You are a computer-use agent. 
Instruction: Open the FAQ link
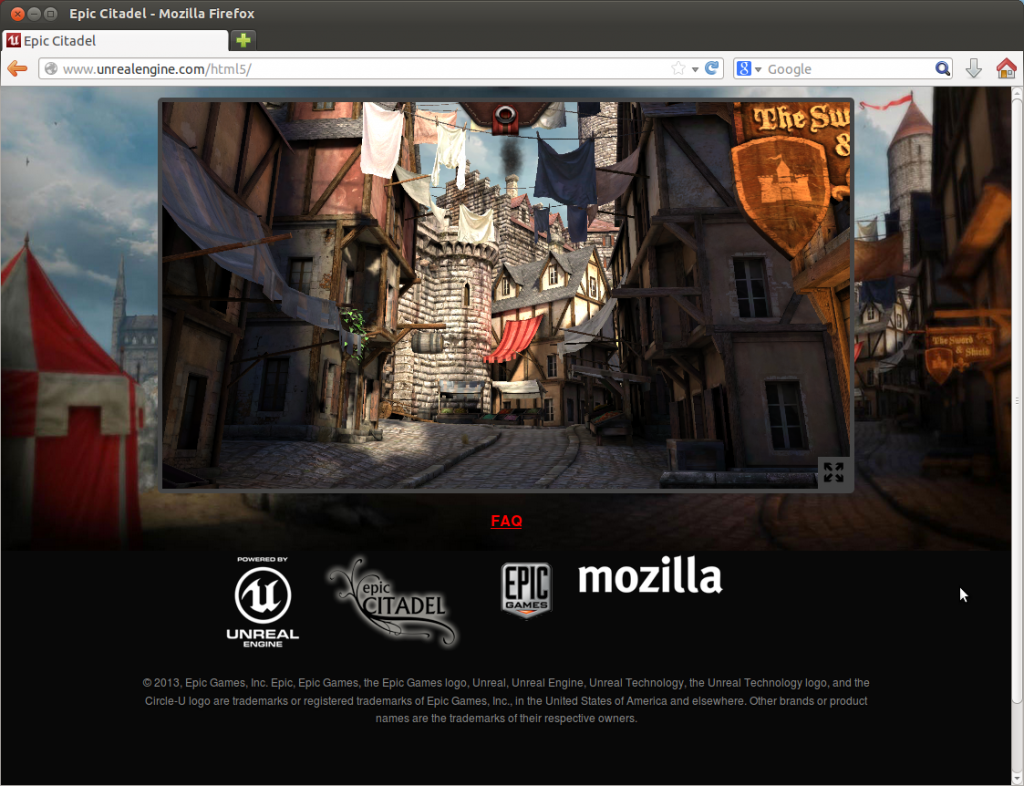point(506,521)
